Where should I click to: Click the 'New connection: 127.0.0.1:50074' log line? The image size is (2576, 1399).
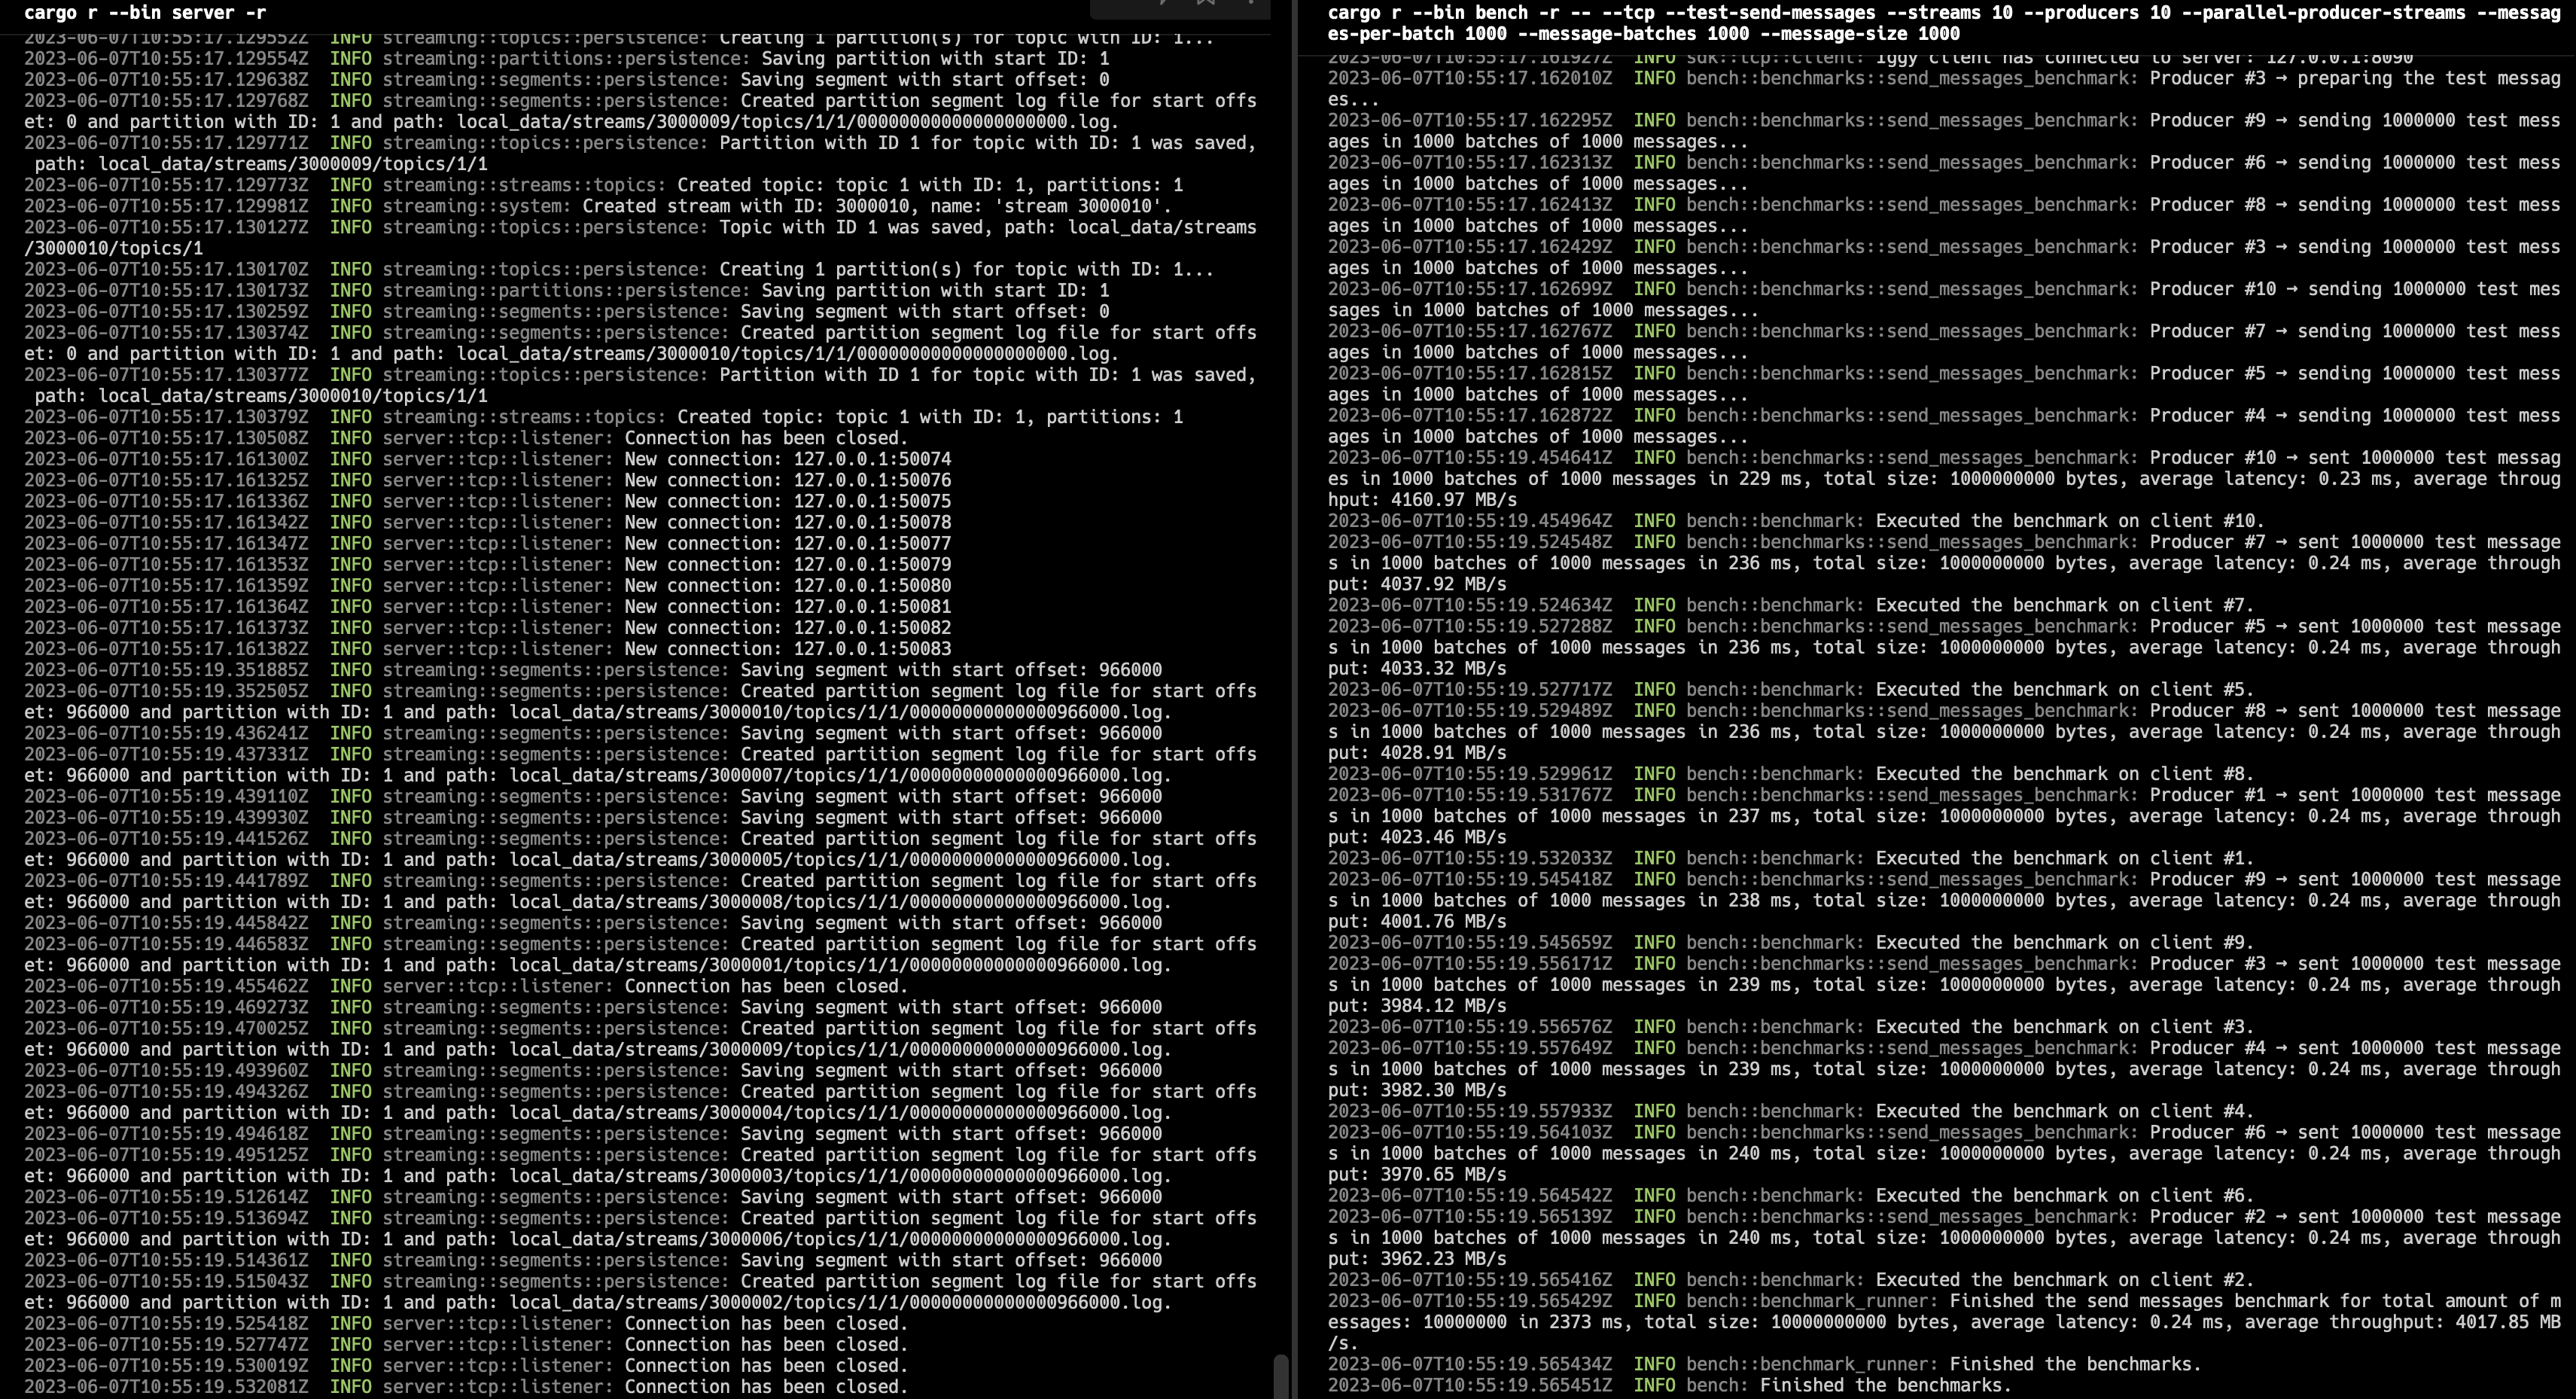point(787,459)
